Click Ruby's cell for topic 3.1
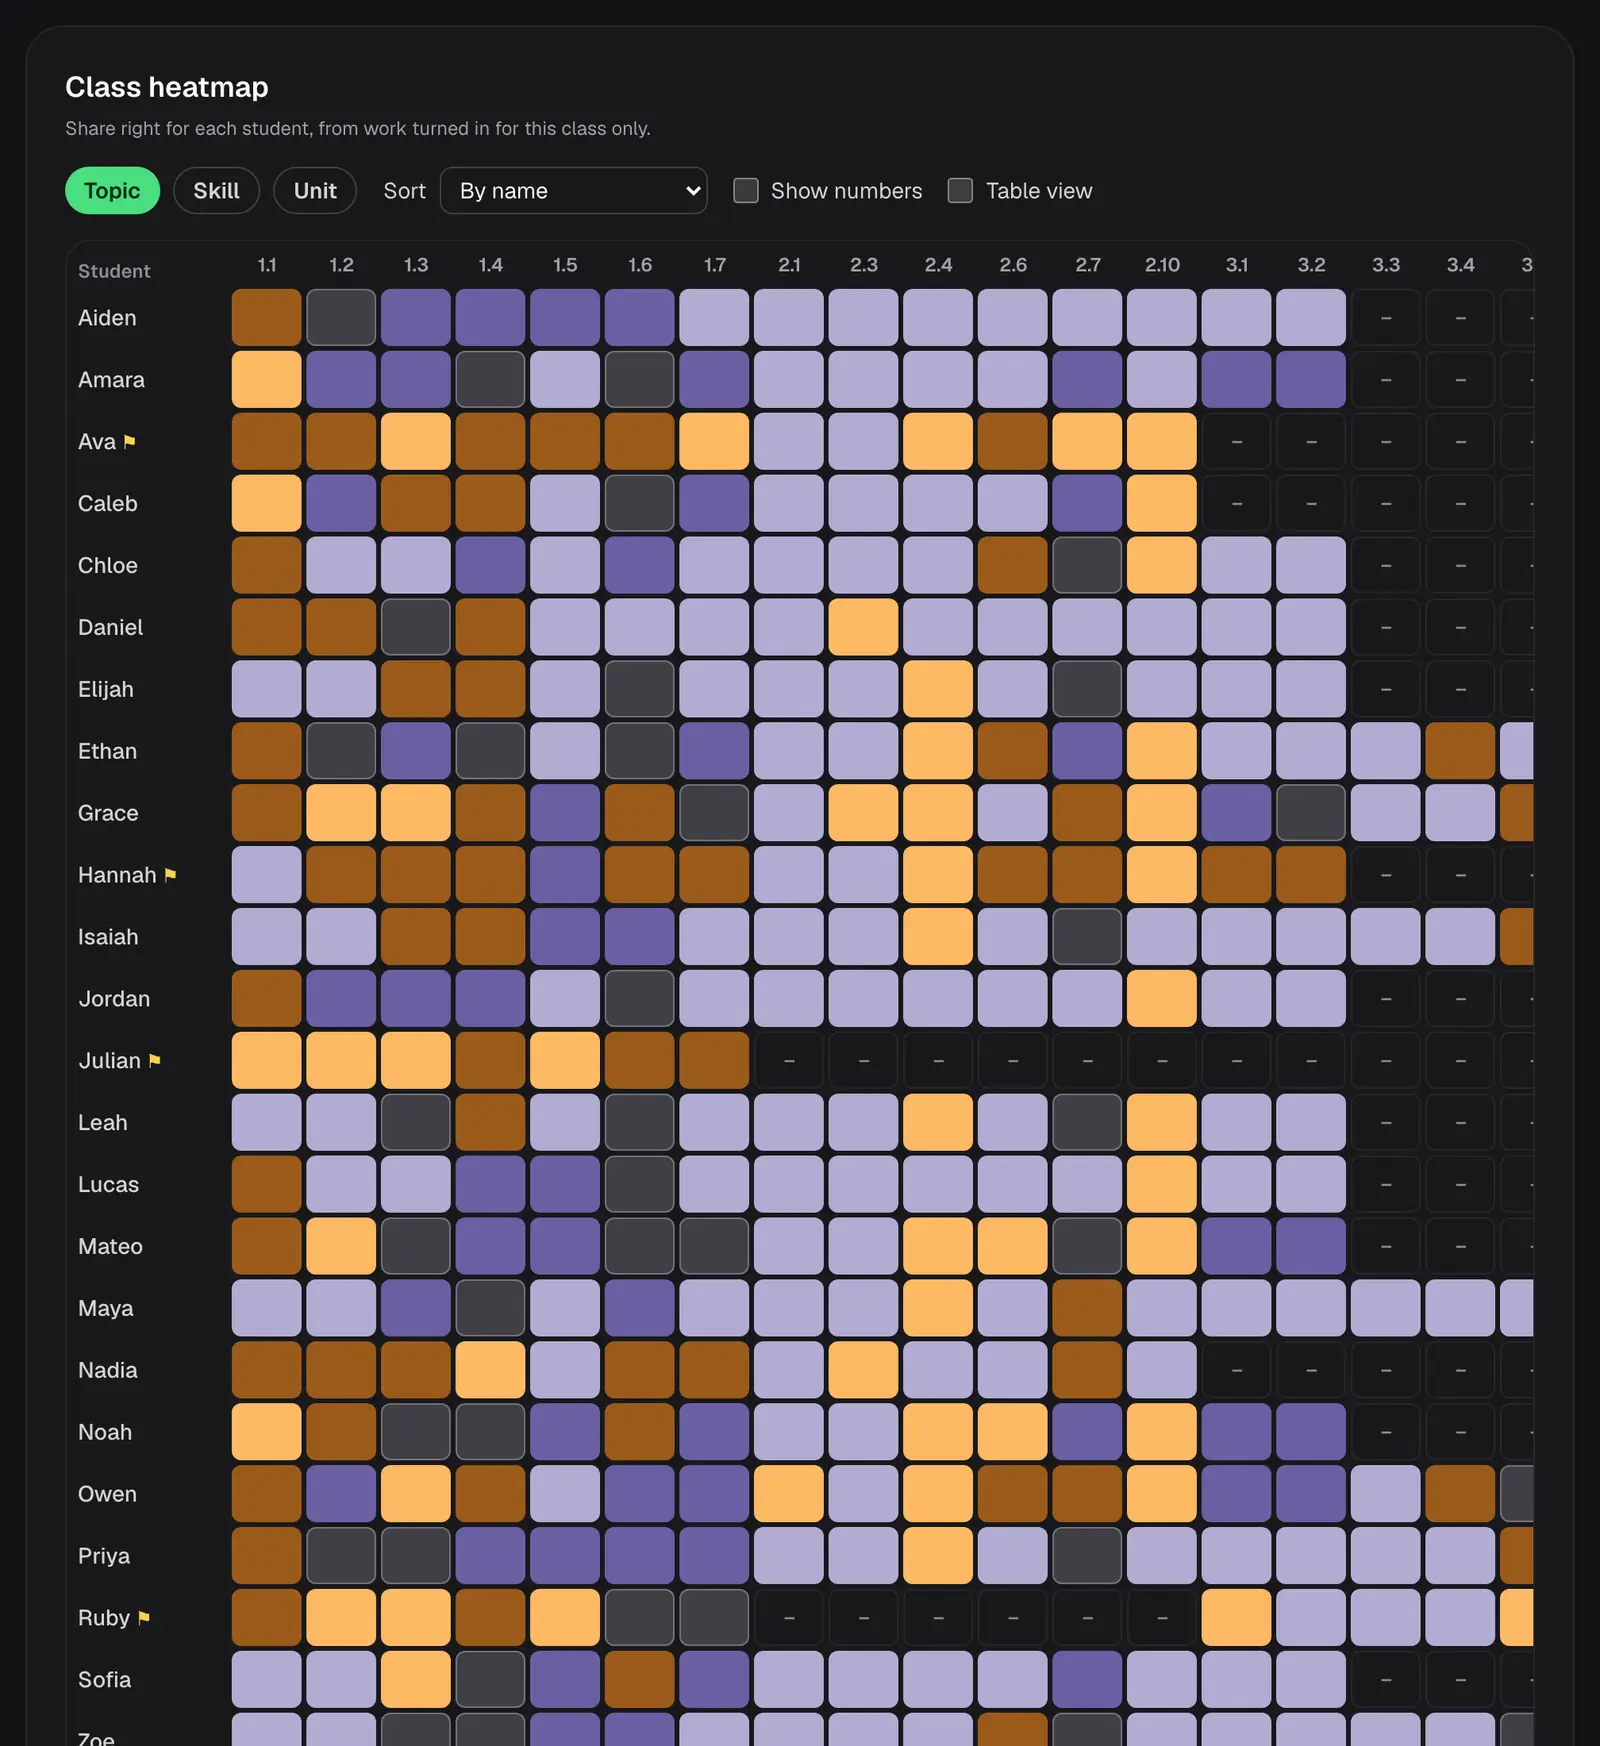 point(1237,1617)
